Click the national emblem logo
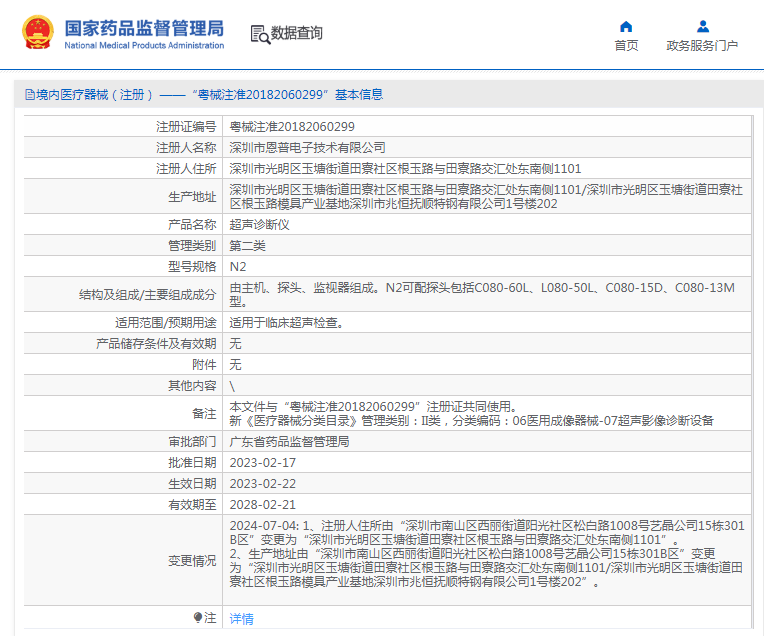764x636 pixels. tap(38, 33)
